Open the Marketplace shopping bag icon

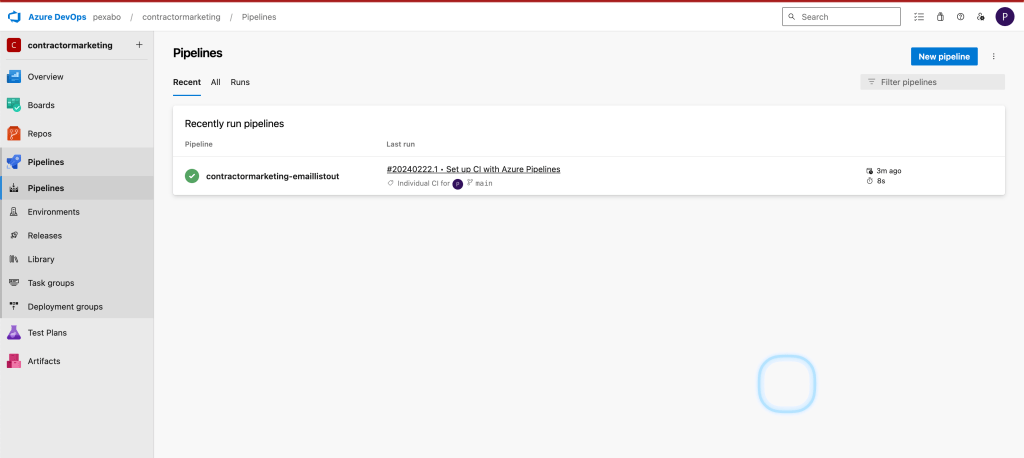point(940,17)
